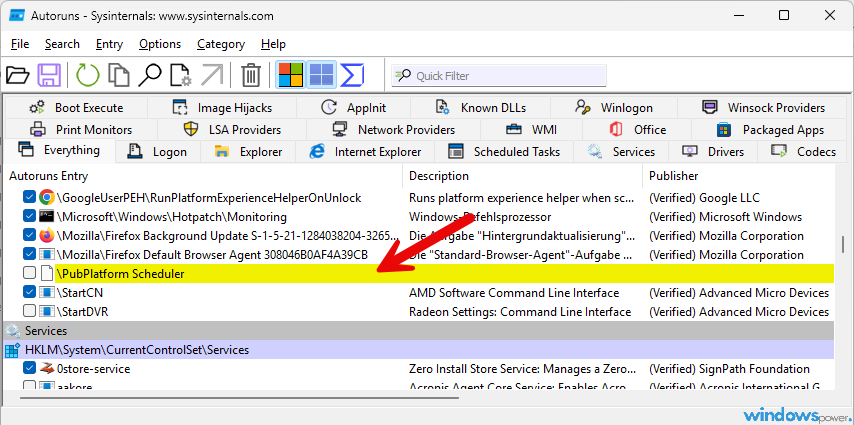This screenshot has width=854, height=425.
Task: Click the horizontal scrollbar at bottom
Action: click(240, 397)
